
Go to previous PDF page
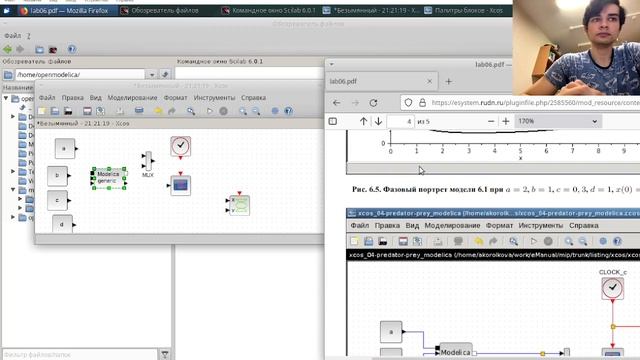point(363,121)
